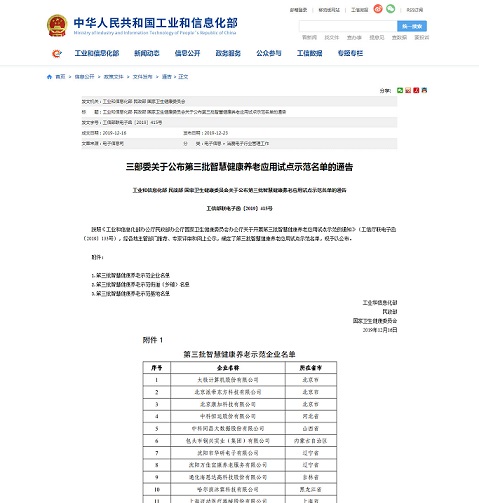
Task: Click 查办事 quick search link
Action: tap(354, 38)
